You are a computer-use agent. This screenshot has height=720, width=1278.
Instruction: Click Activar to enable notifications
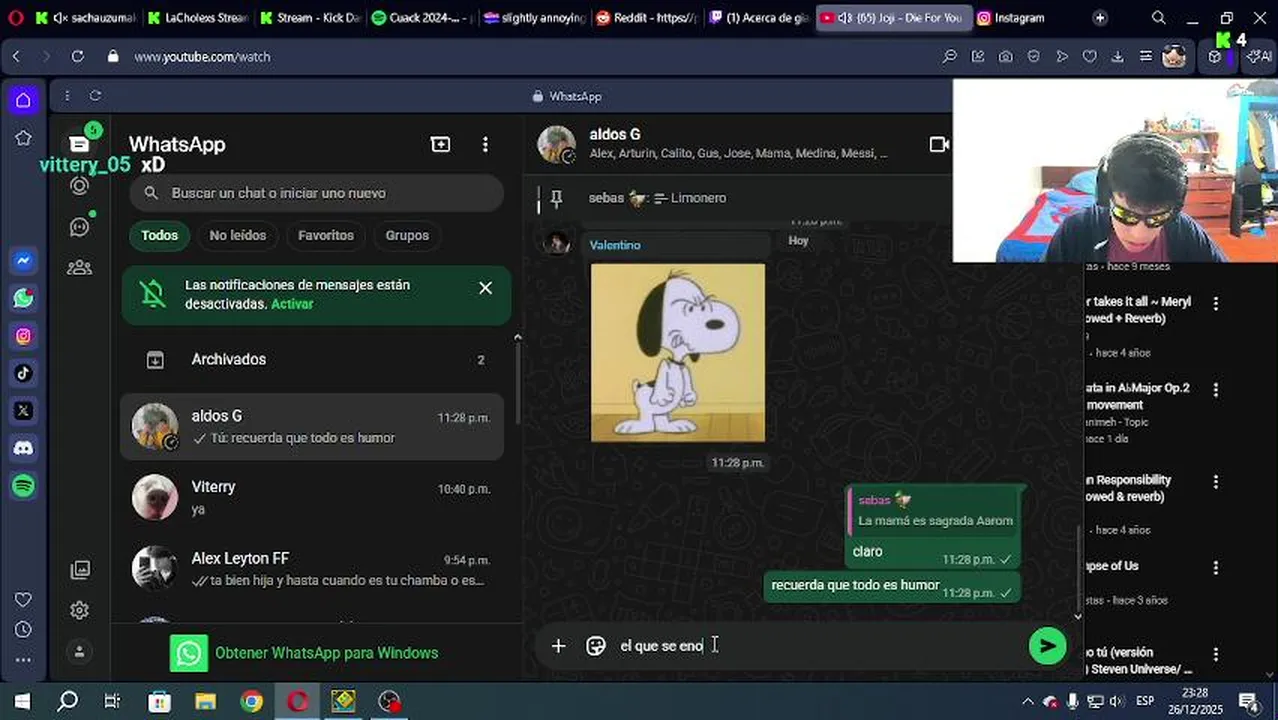point(292,304)
